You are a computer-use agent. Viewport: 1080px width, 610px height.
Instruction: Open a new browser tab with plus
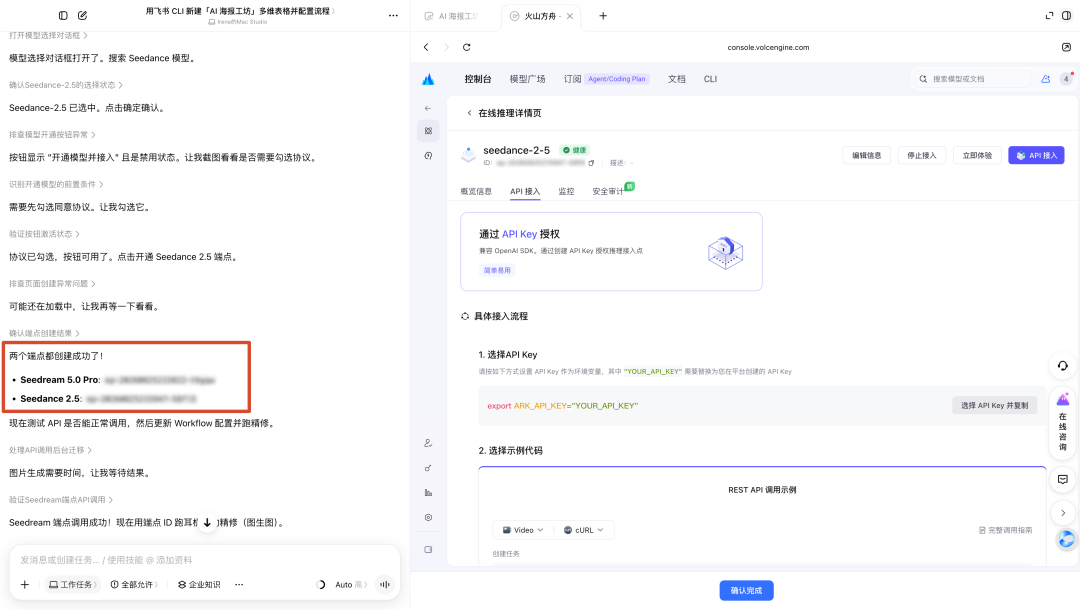point(603,16)
